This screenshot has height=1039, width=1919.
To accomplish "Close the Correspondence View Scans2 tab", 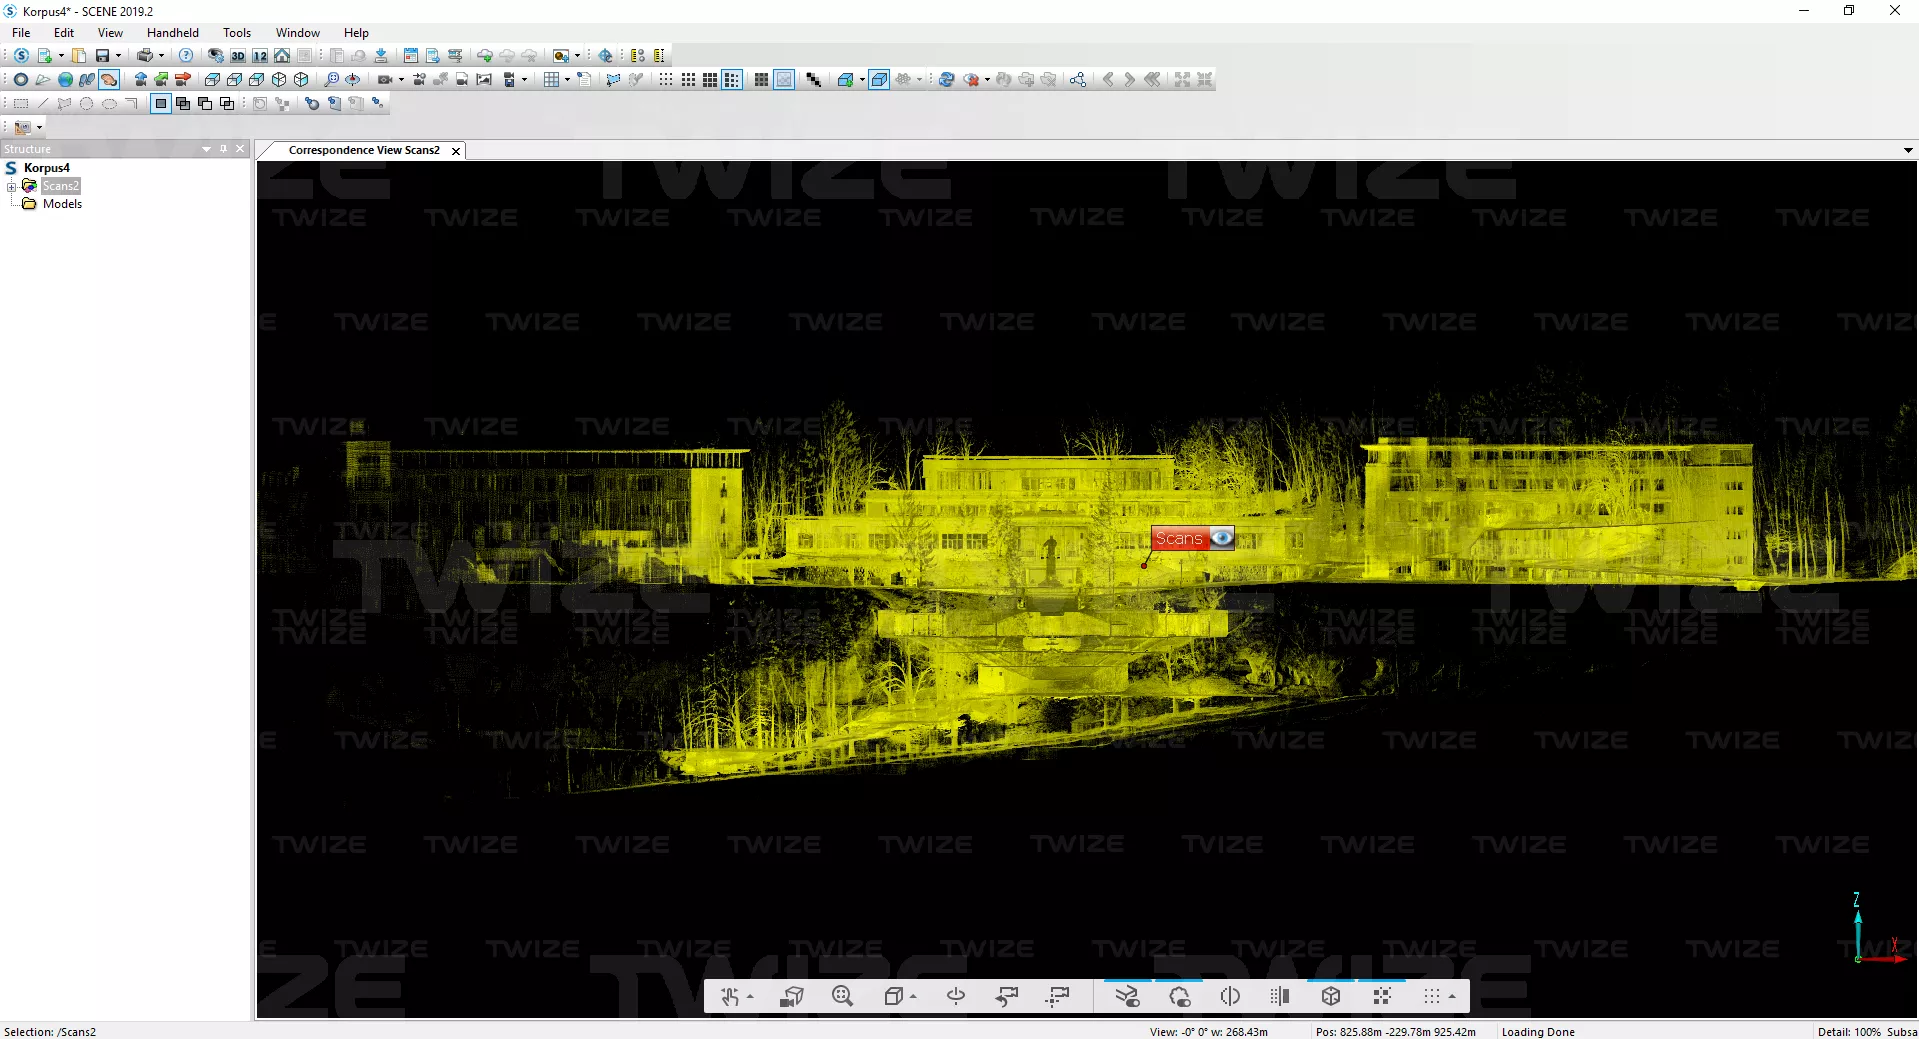I will (456, 151).
